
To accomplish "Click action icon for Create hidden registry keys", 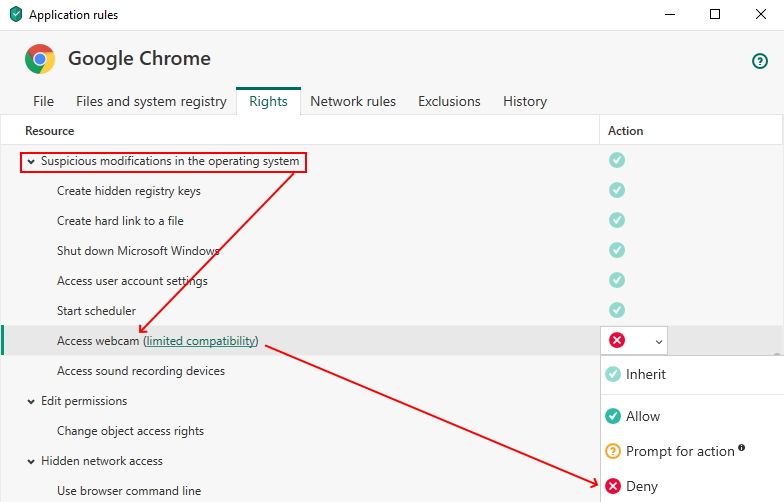I will 616,190.
